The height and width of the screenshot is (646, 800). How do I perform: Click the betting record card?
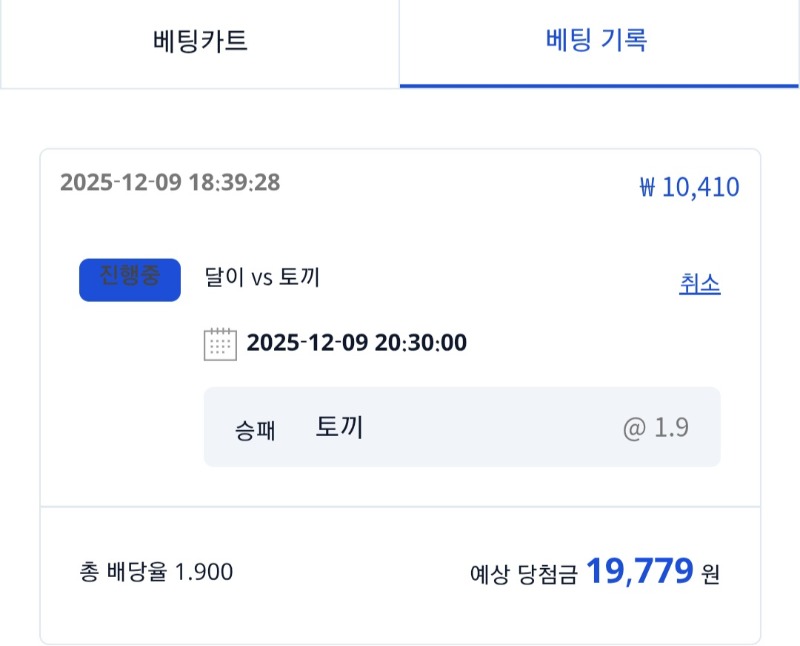pyautogui.click(x=400, y=390)
